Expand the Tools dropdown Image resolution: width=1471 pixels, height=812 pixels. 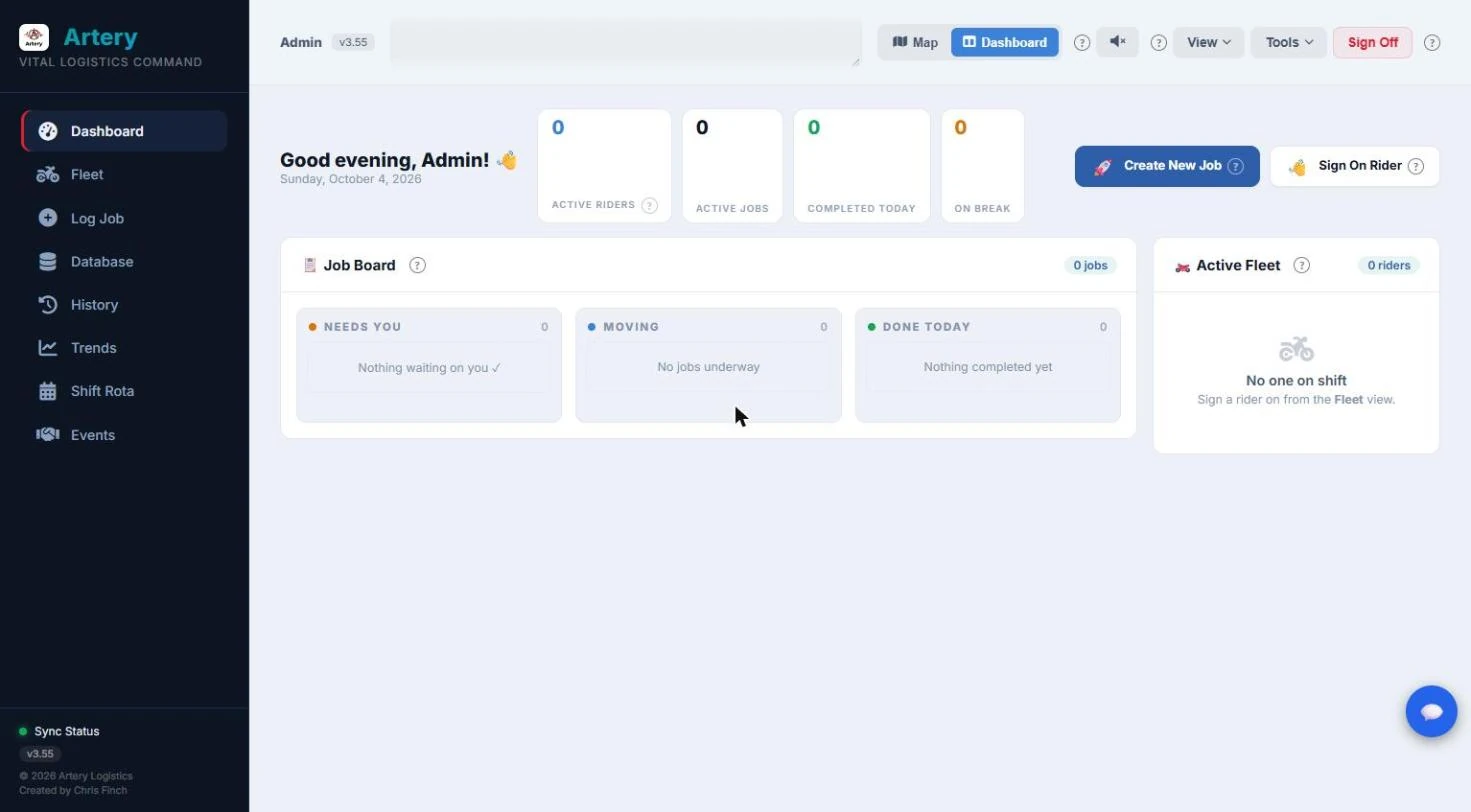(1289, 42)
